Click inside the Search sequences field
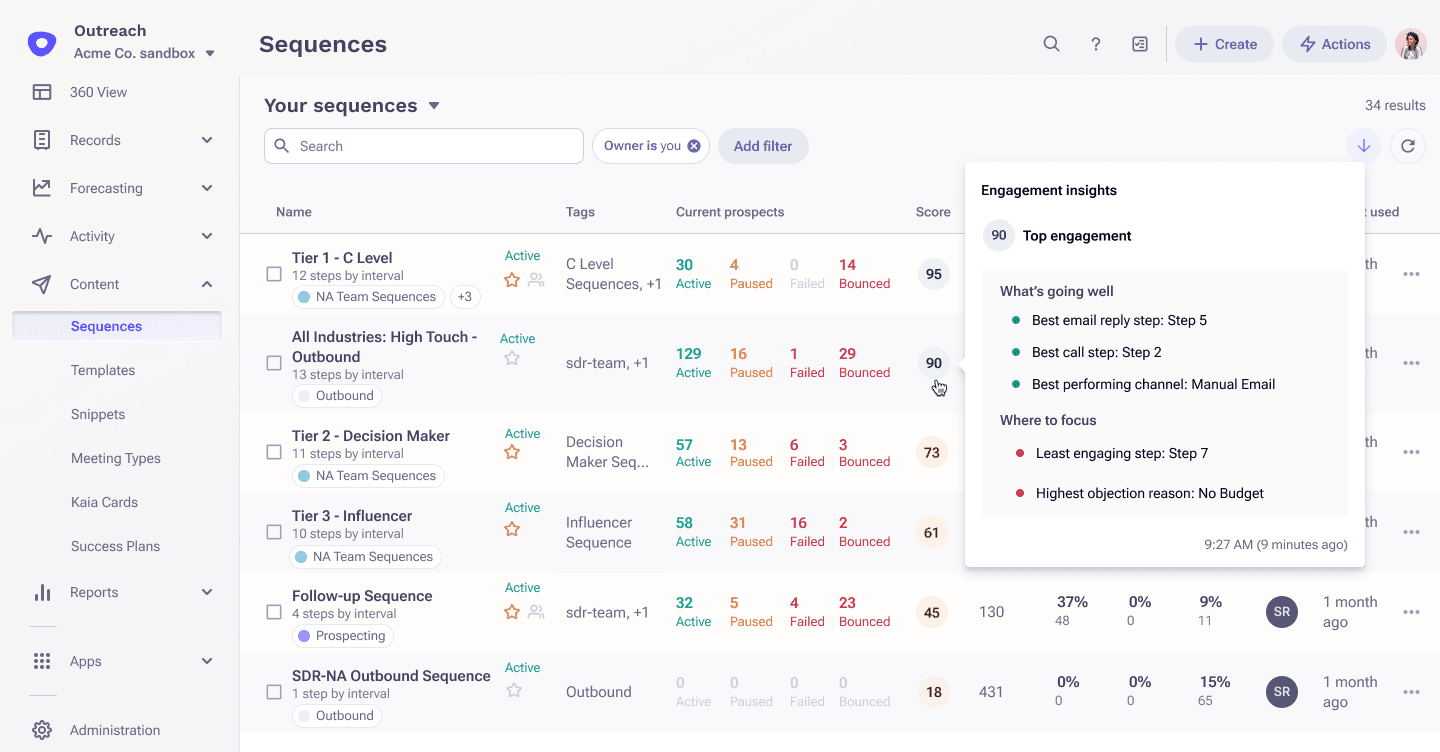Image resolution: width=1440 pixels, height=752 pixels. 424,146
